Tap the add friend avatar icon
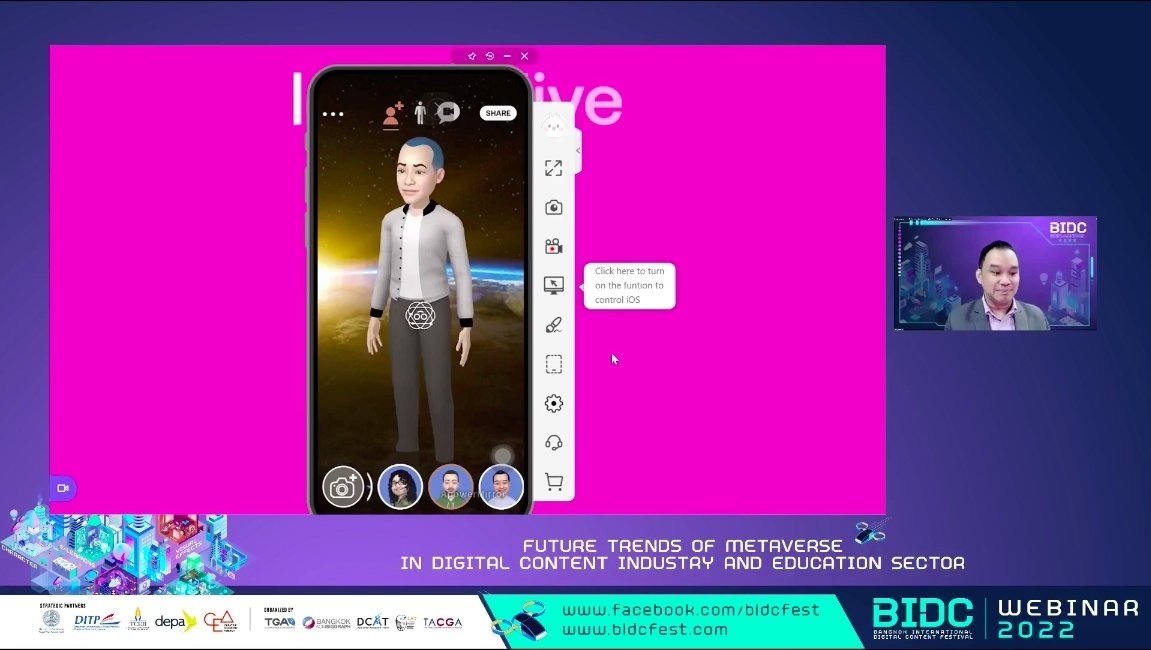 coord(393,115)
